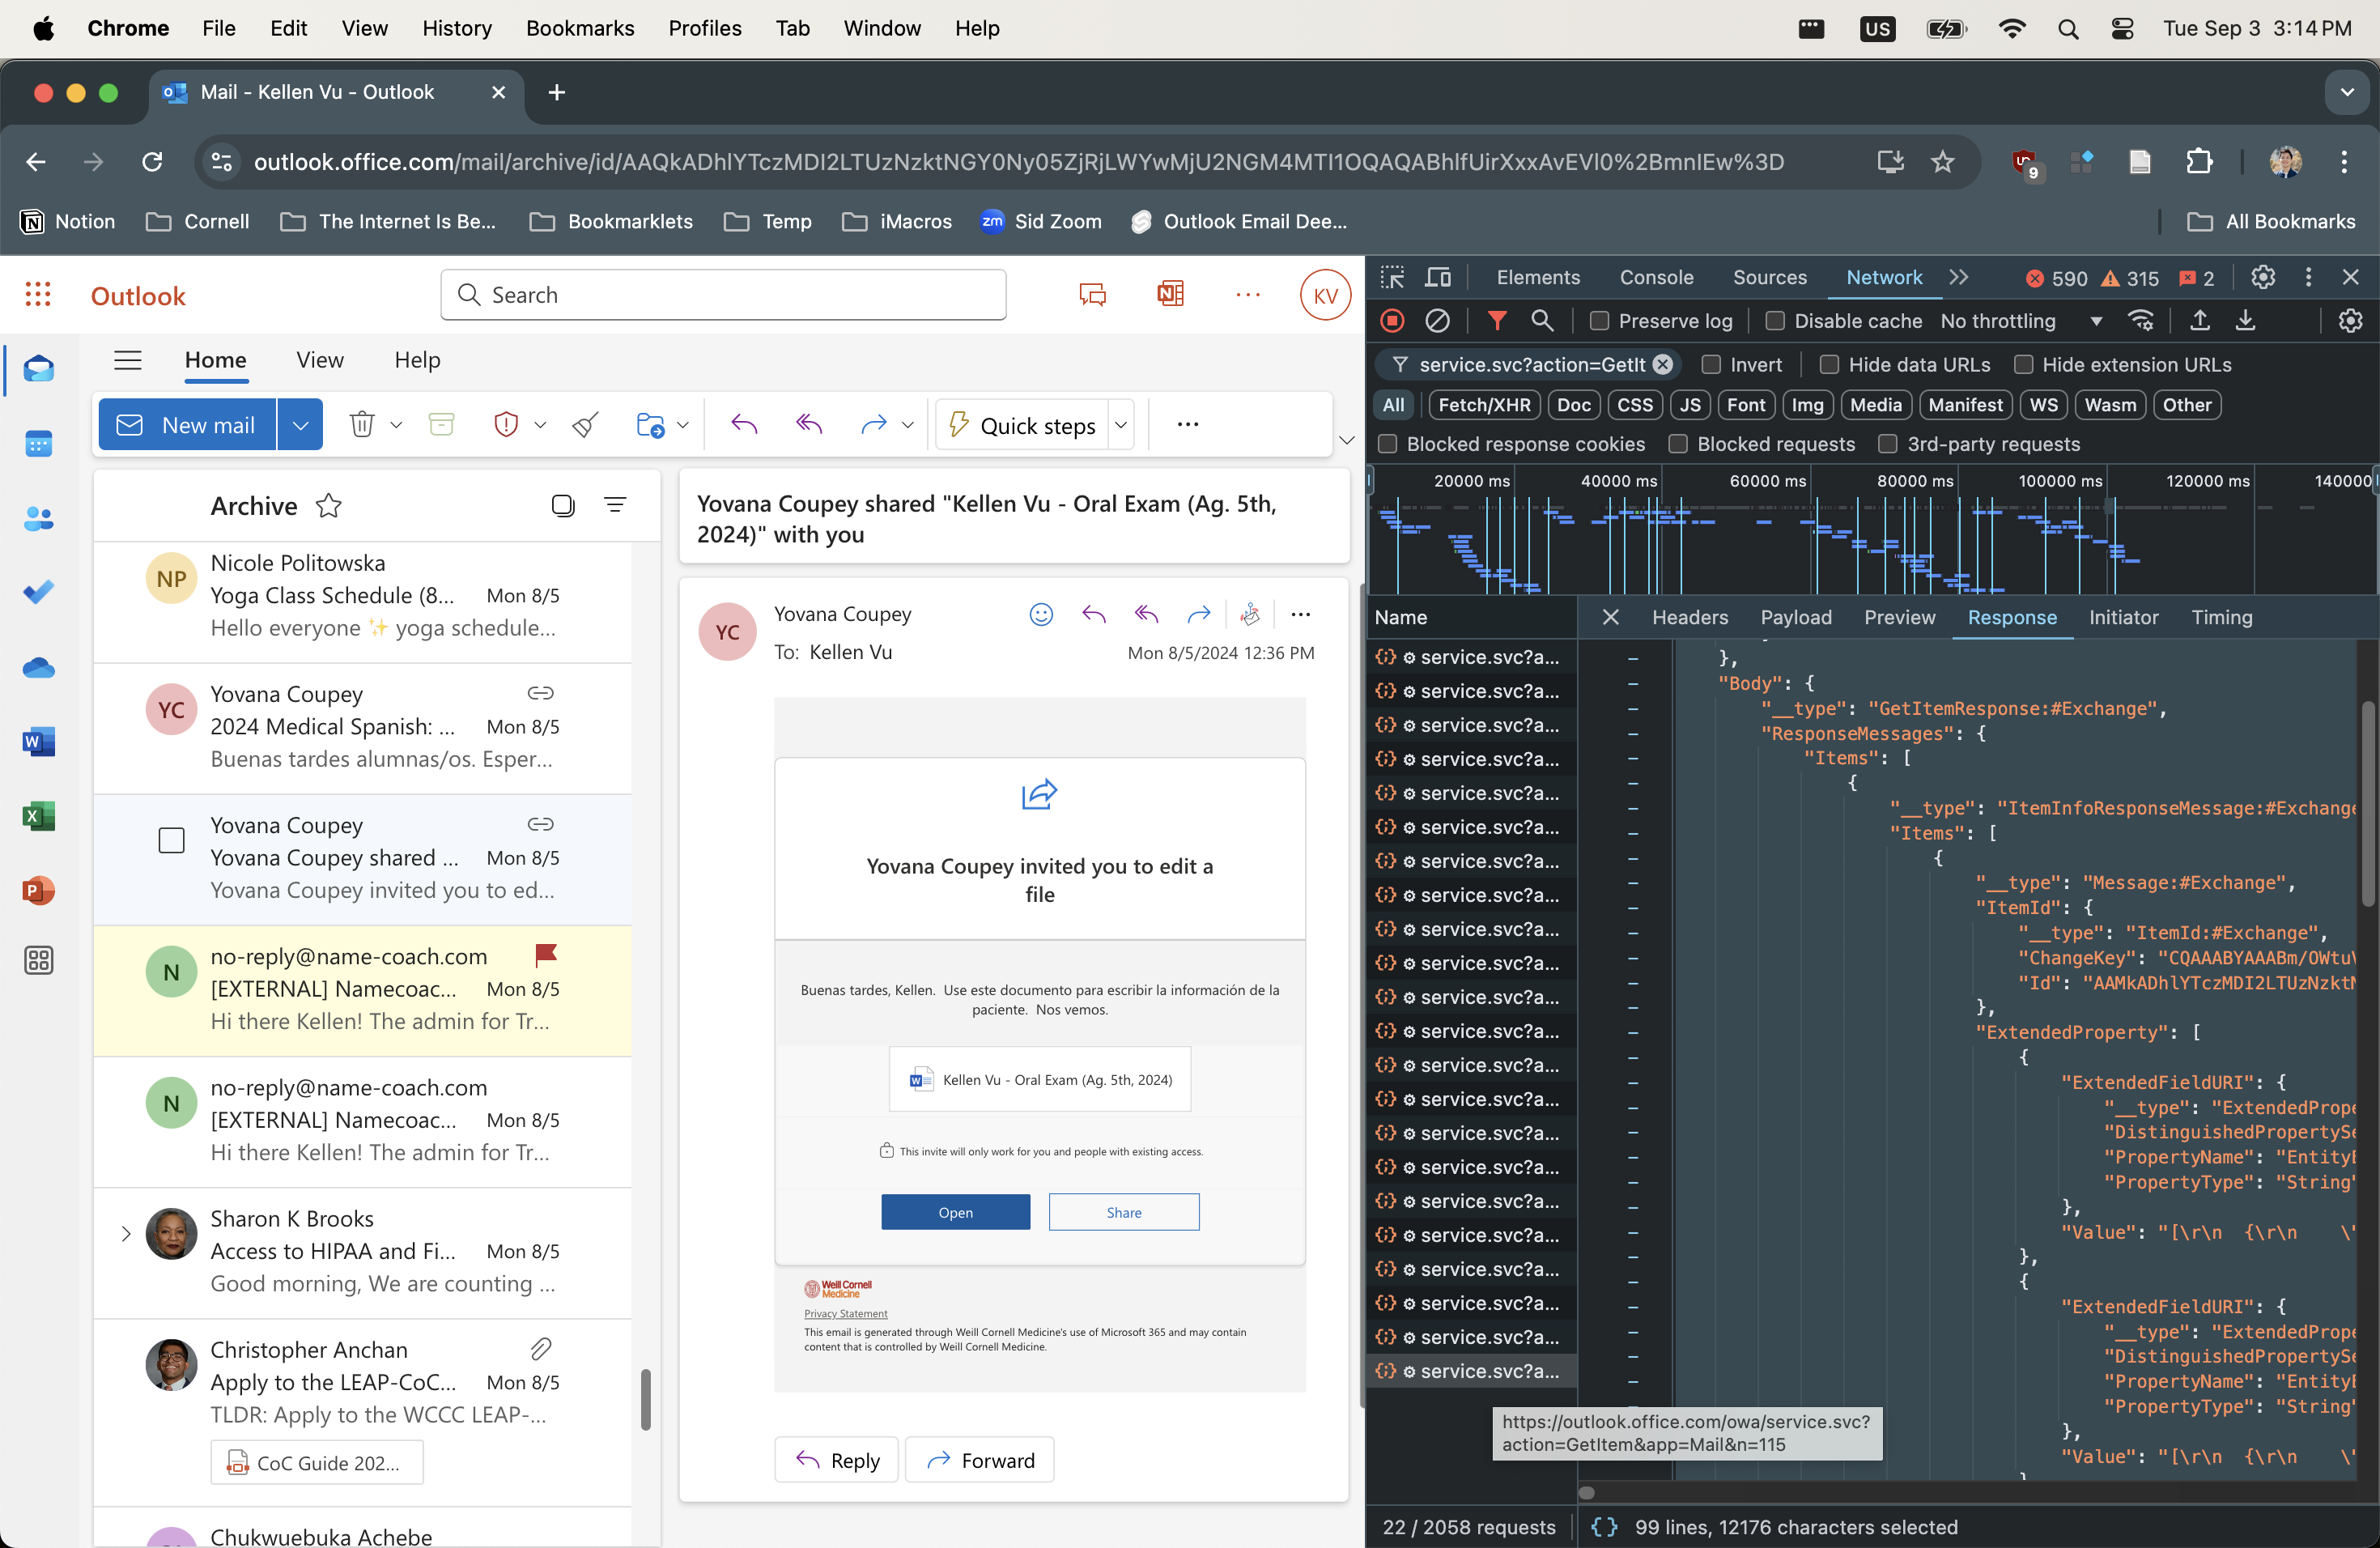Open the Bookmarks menu in macOS menu bar
2380x1548 pixels.
click(x=580, y=28)
